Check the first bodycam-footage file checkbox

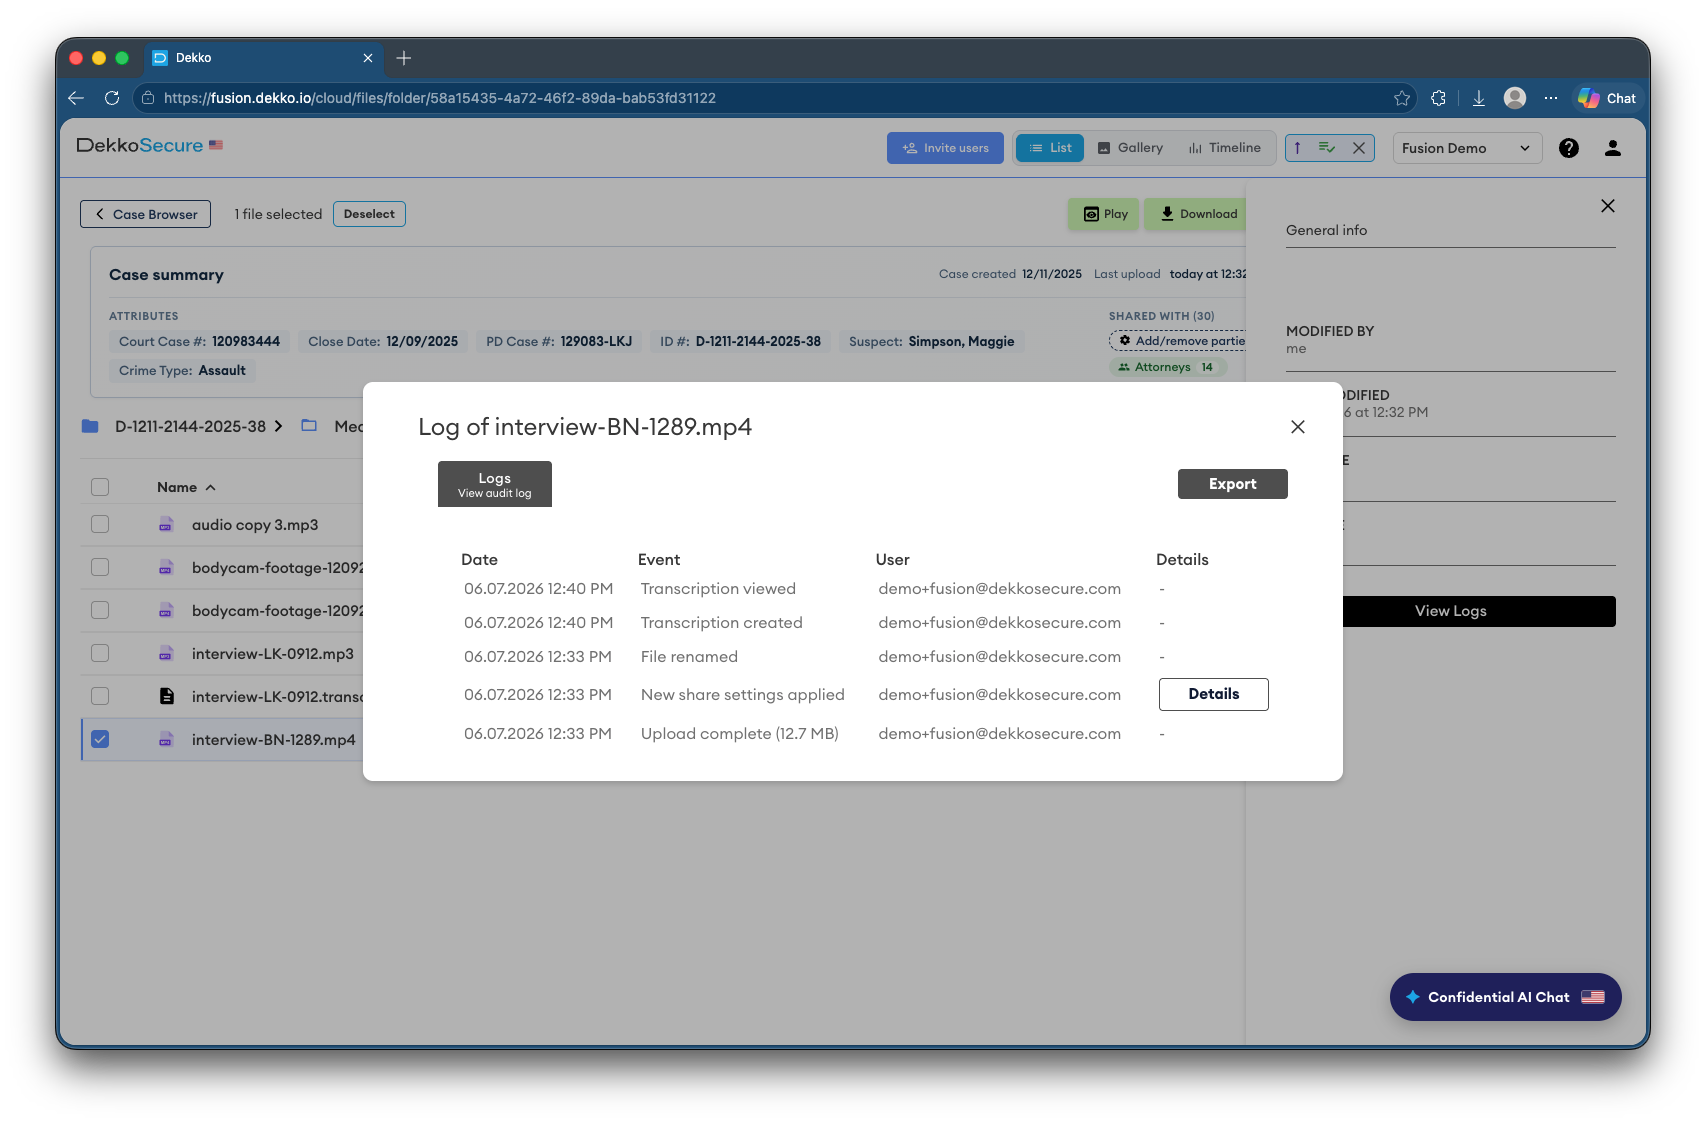click(x=100, y=567)
